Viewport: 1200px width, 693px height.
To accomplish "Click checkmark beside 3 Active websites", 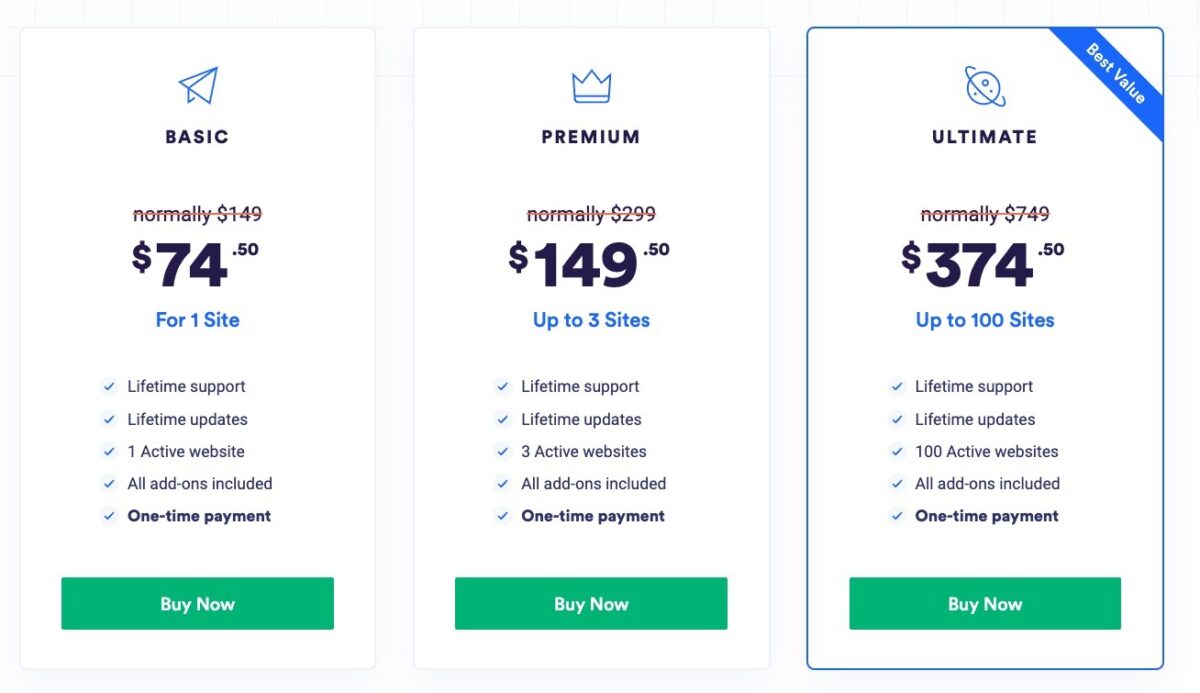I will click(x=503, y=451).
